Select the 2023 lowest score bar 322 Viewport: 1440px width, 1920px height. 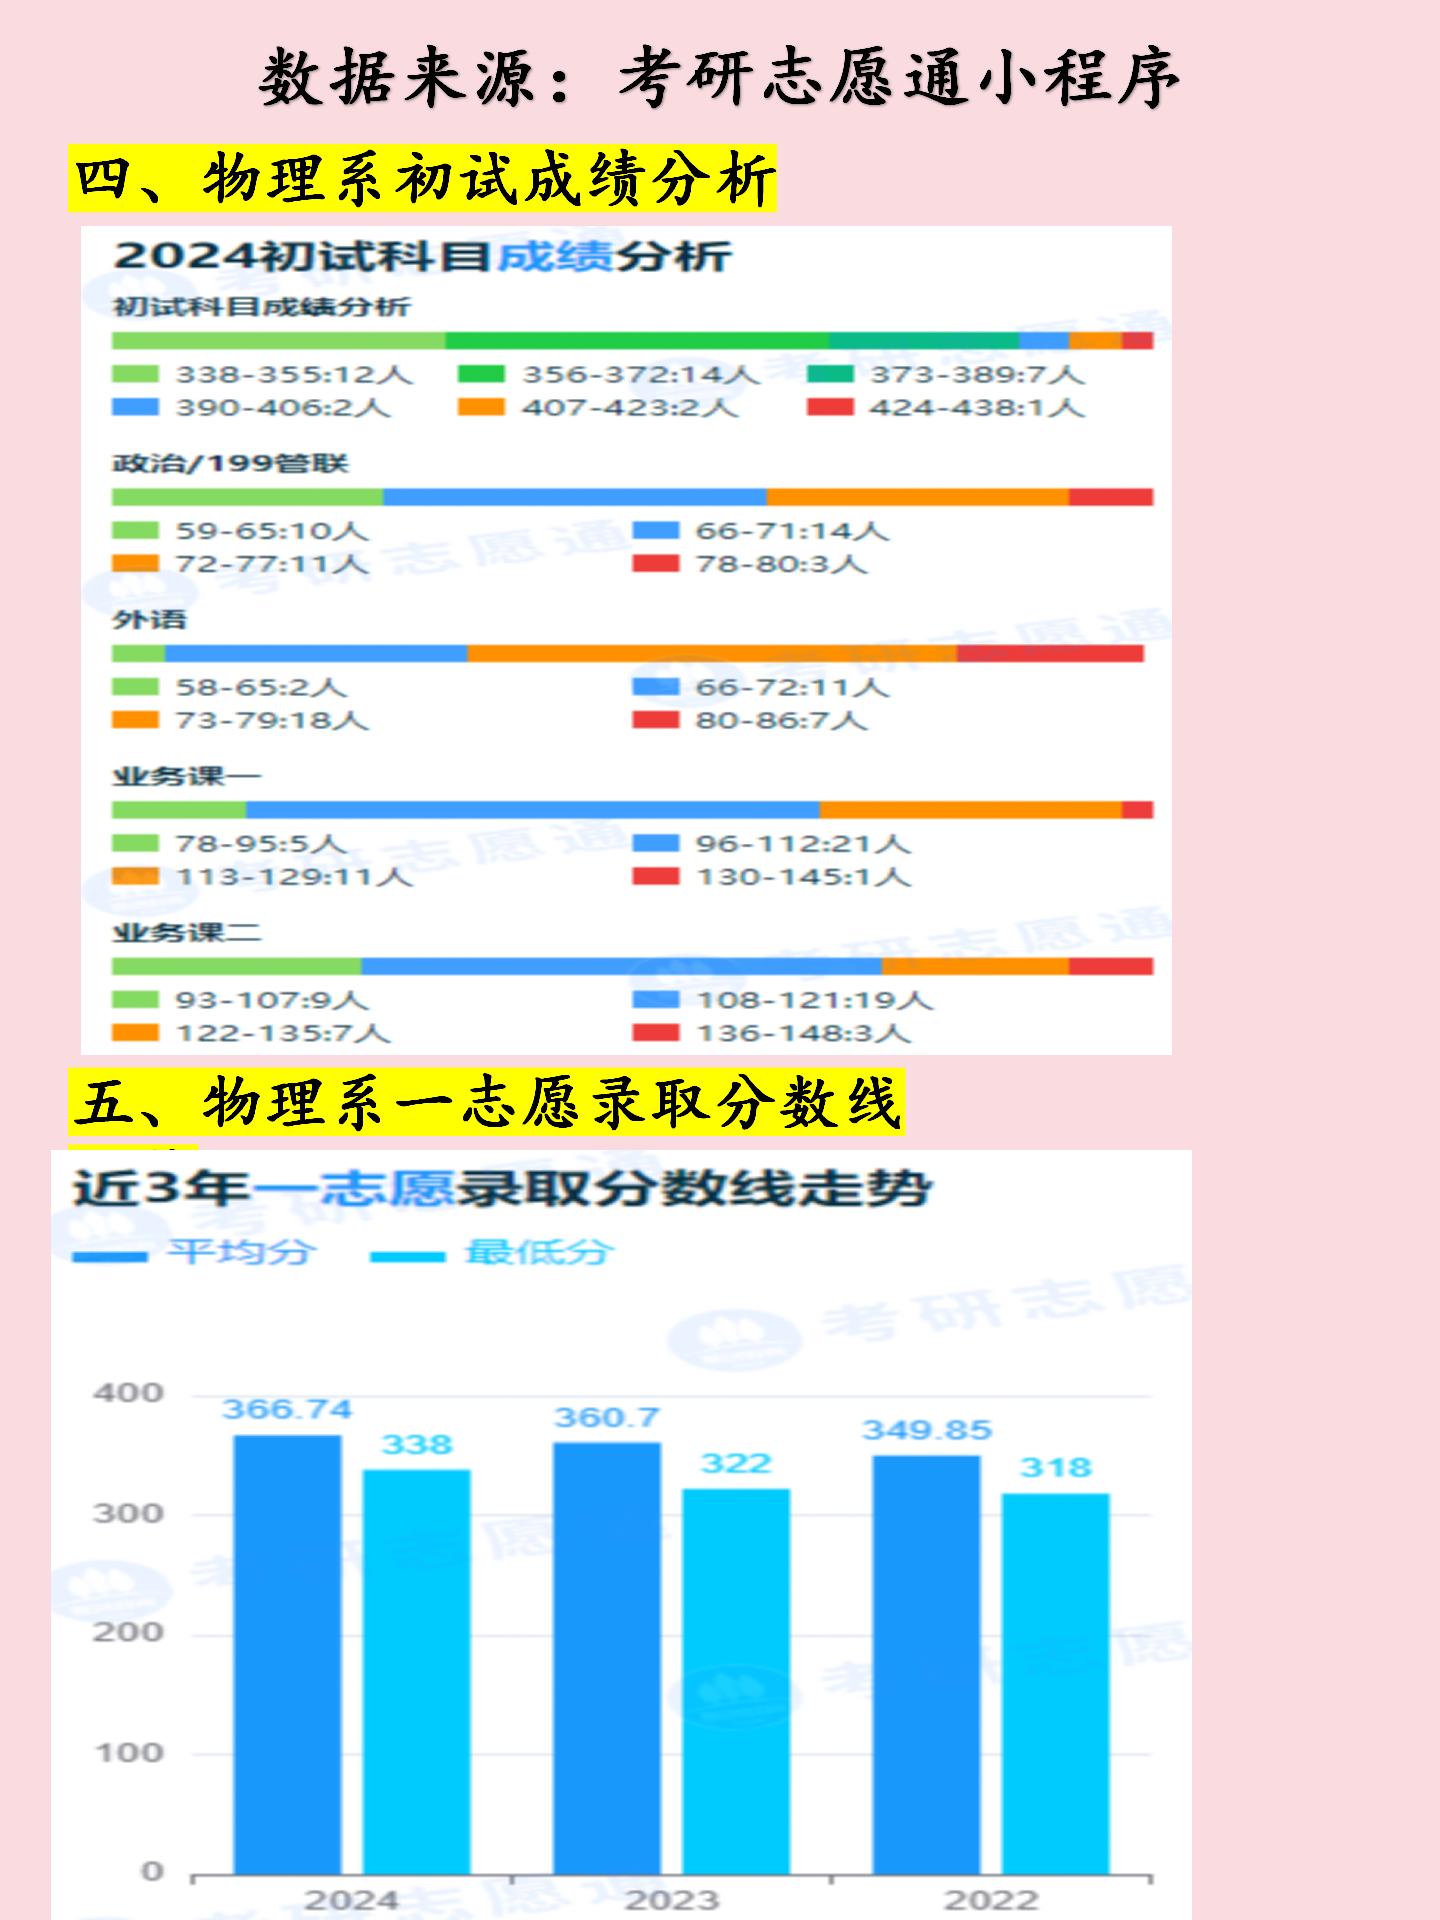(736, 1681)
